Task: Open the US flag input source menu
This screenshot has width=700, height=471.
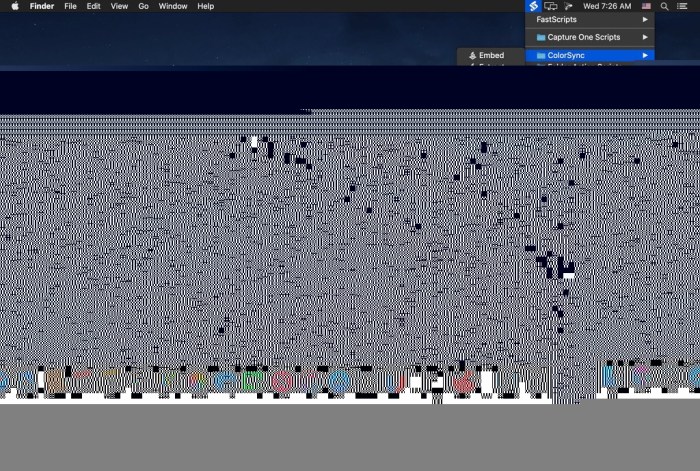Action: 646,6
